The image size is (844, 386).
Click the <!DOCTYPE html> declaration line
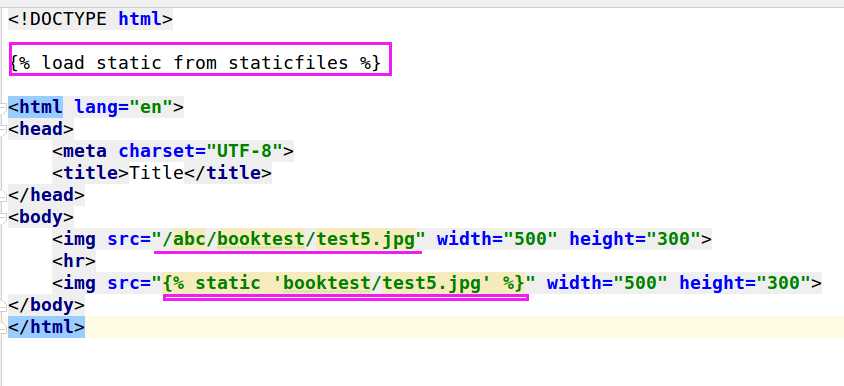pos(90,19)
